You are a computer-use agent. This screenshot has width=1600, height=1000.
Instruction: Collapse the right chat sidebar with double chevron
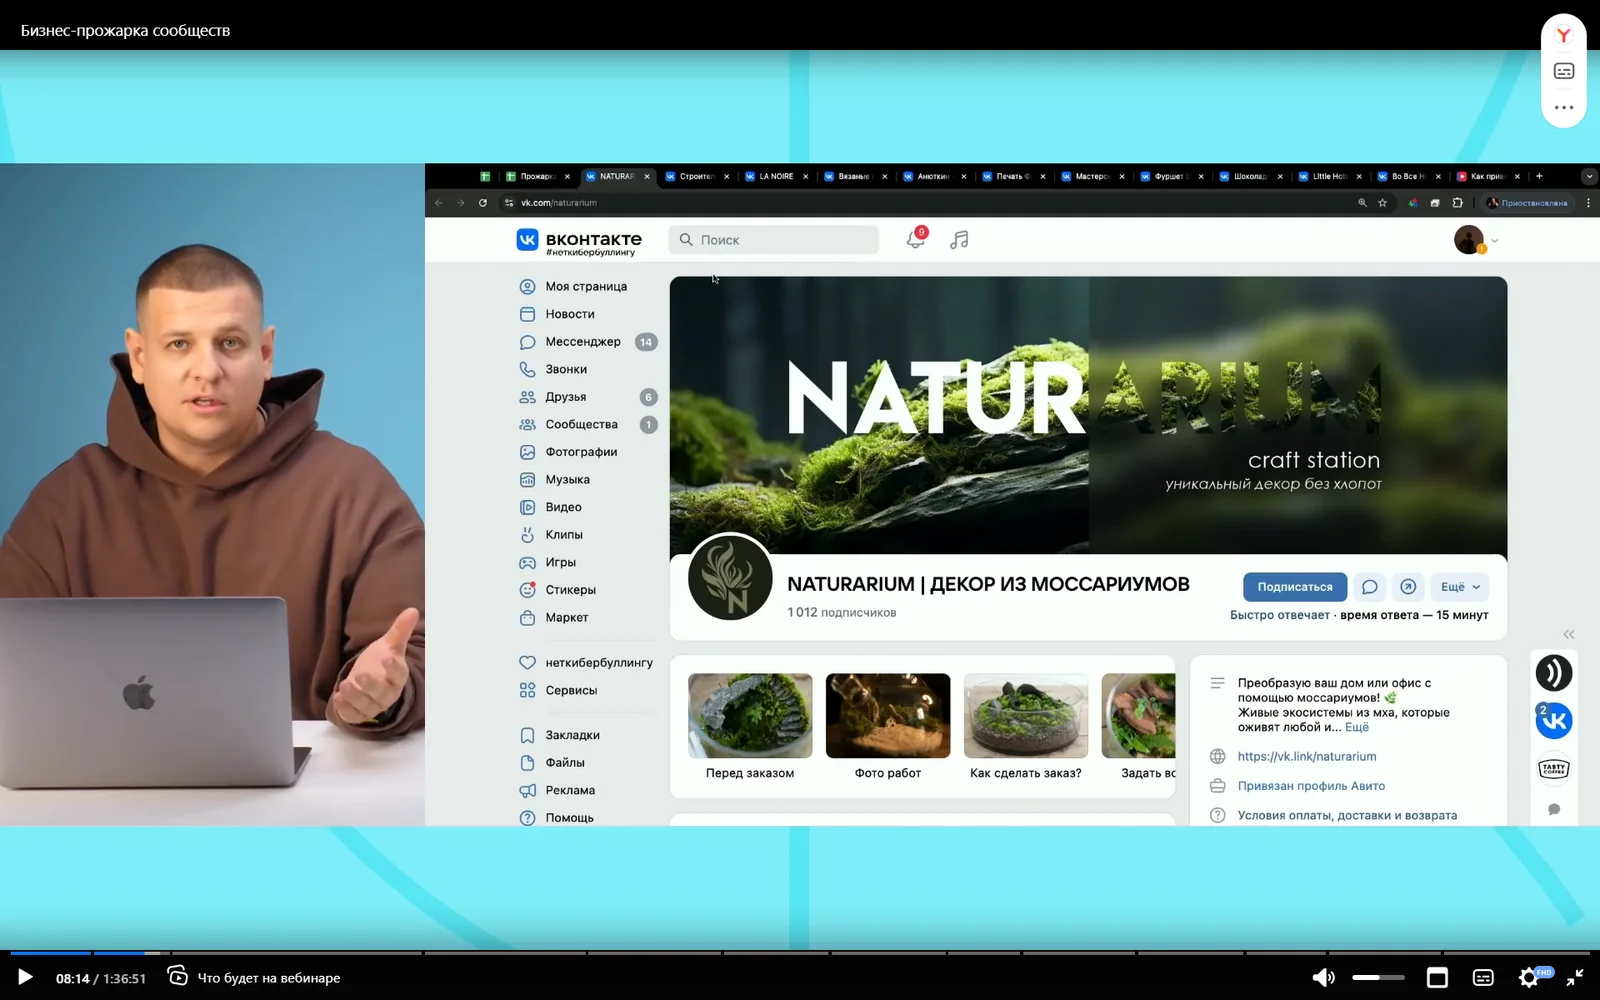(1569, 634)
